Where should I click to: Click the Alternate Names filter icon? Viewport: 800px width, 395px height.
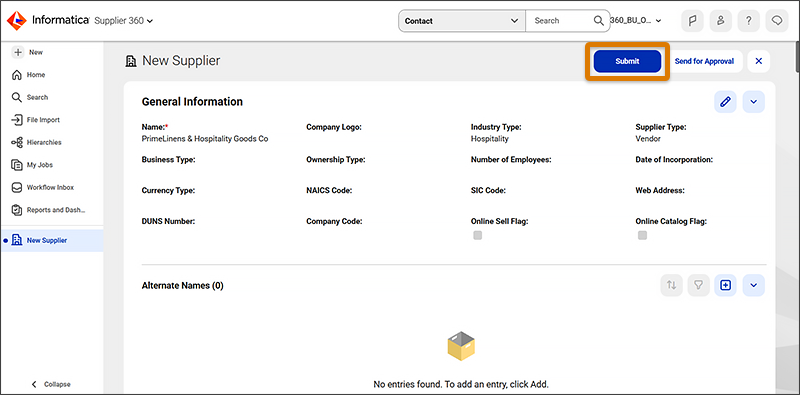pyautogui.click(x=698, y=285)
